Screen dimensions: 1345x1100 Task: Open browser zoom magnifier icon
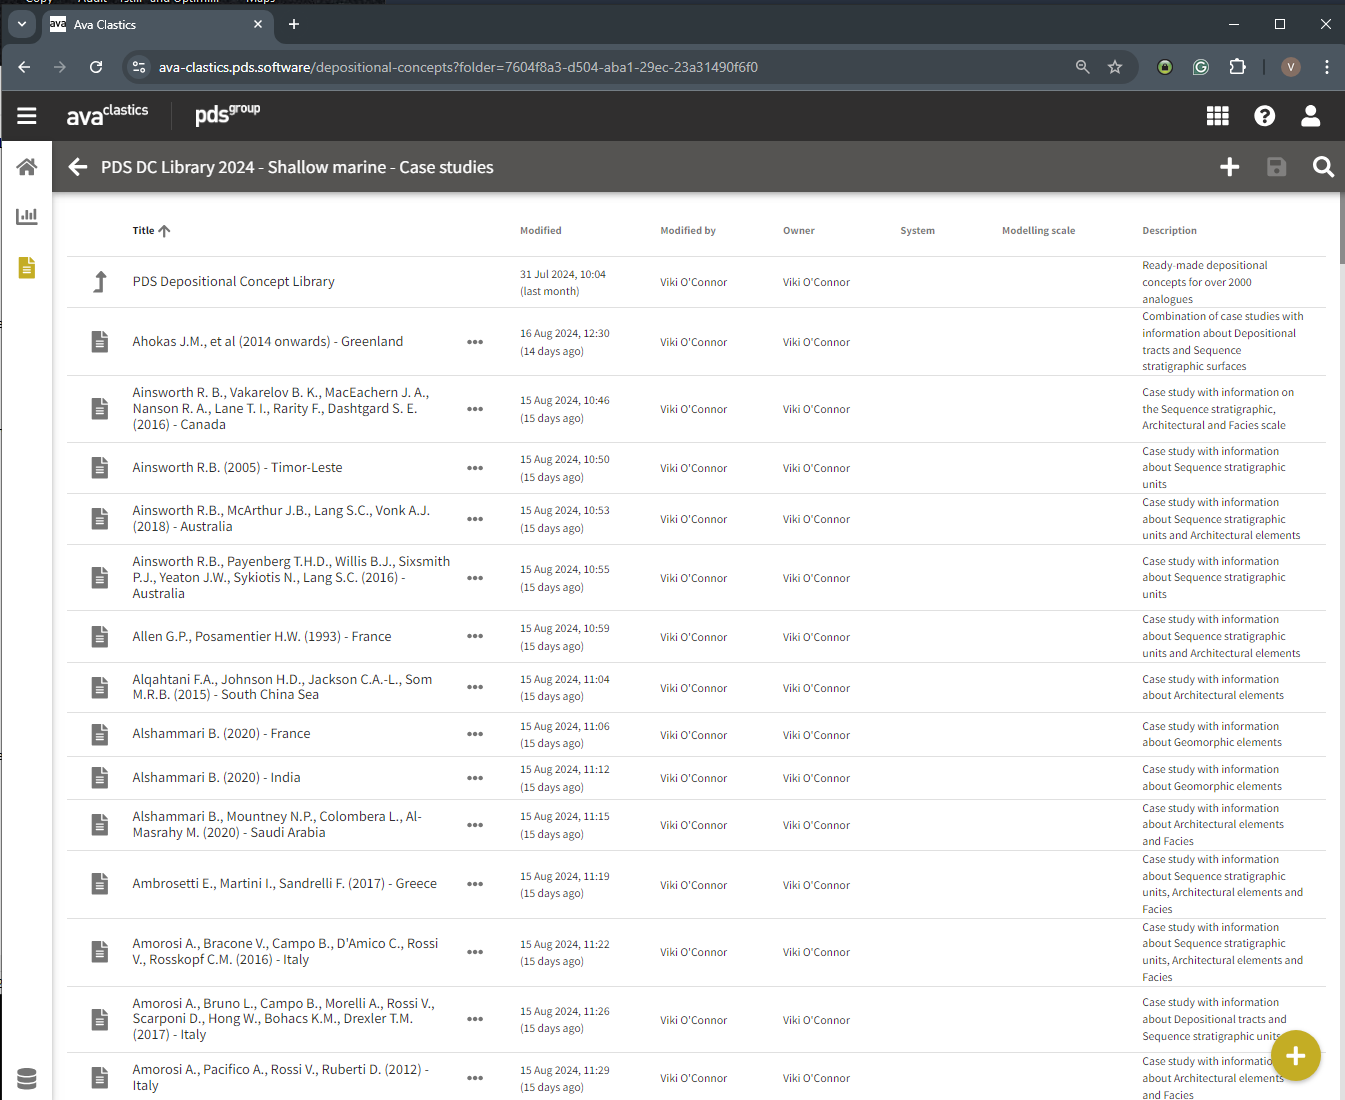click(x=1082, y=67)
